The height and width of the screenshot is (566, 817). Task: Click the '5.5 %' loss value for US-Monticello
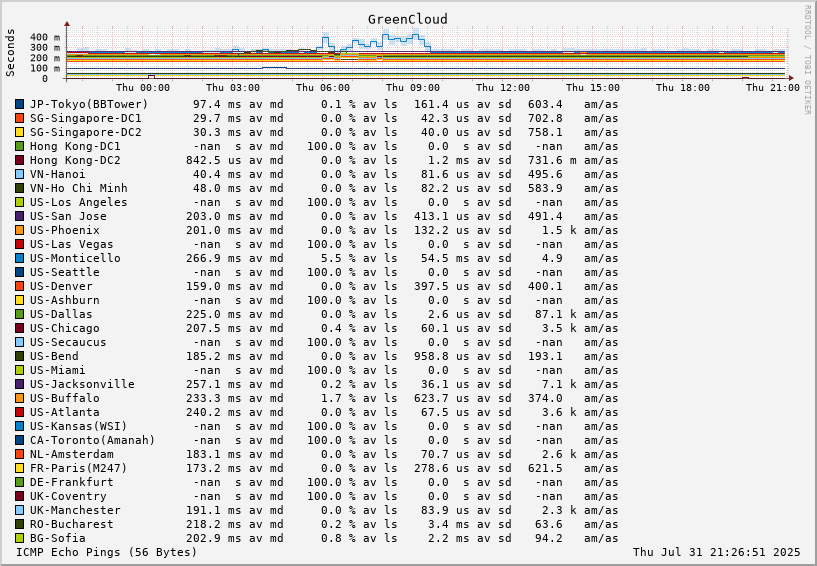pos(338,258)
